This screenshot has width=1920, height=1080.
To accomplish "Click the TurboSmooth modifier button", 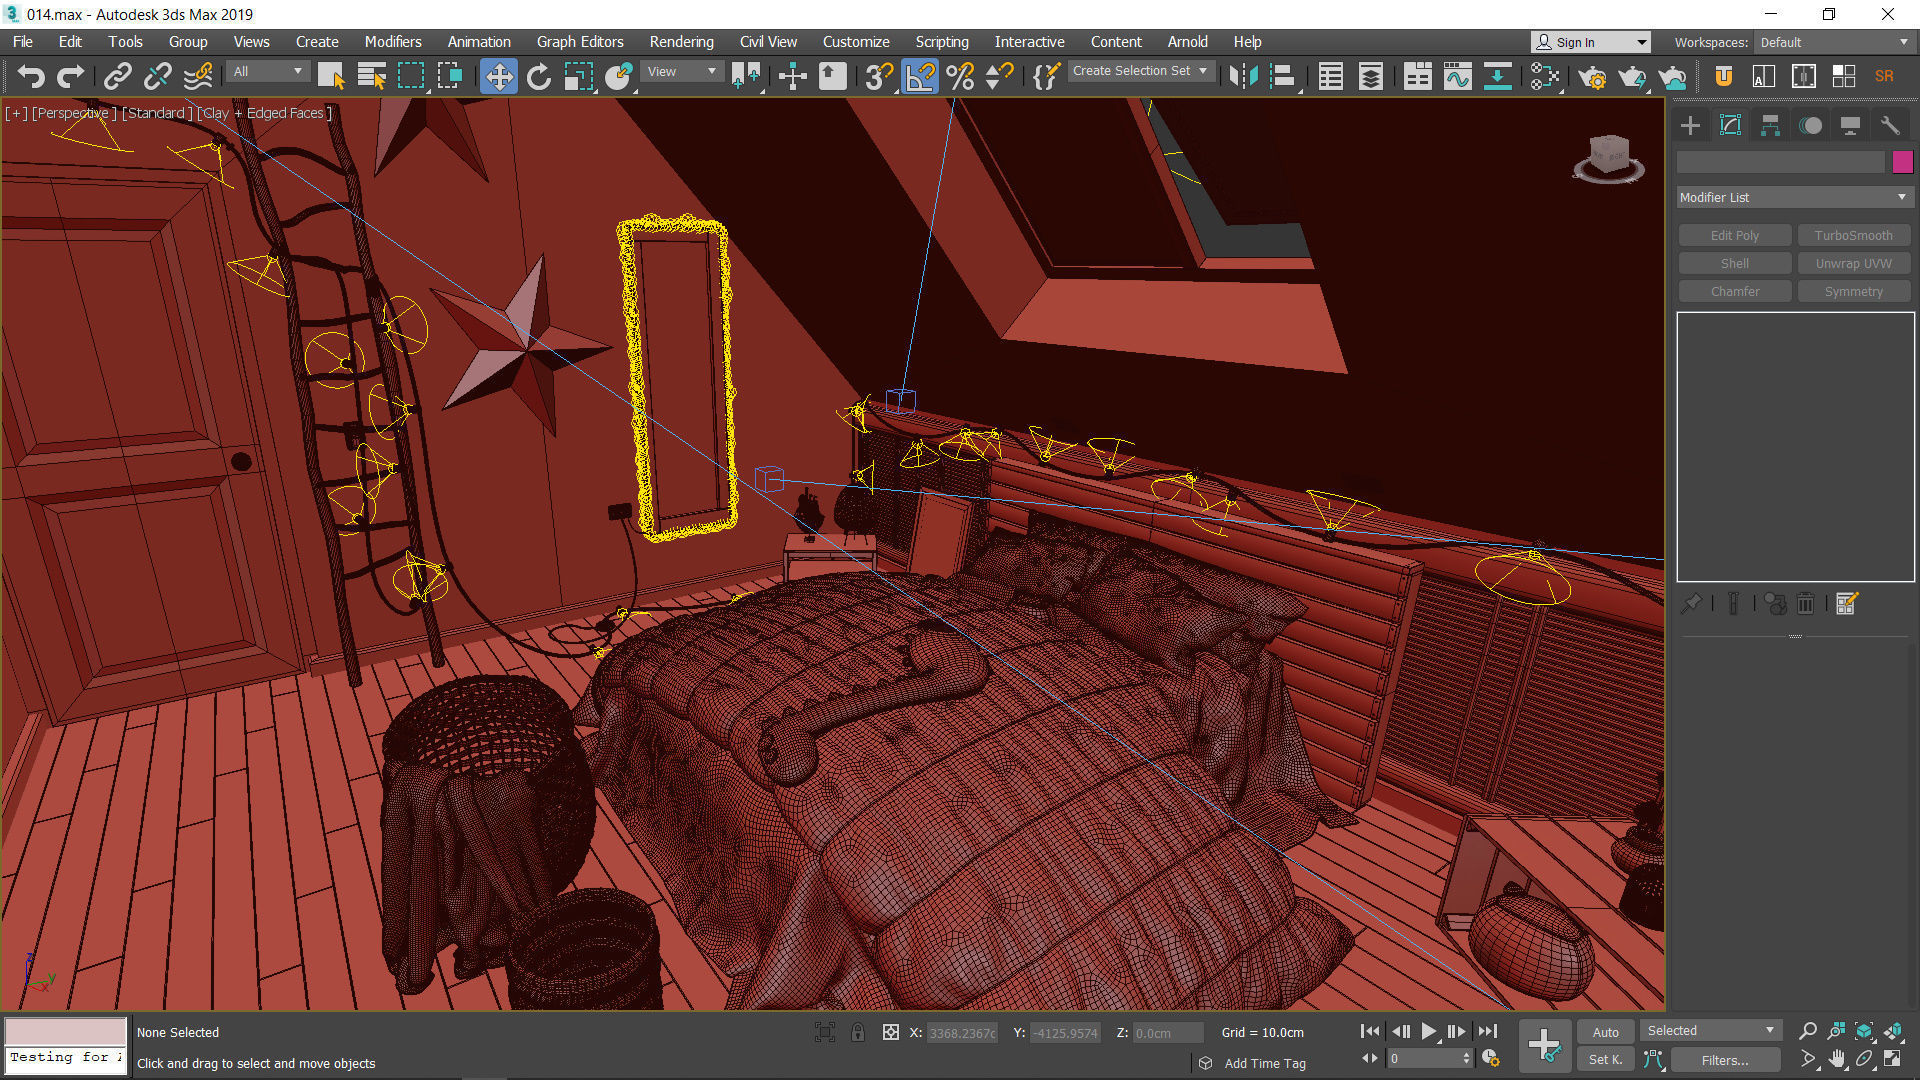I will (x=1853, y=235).
